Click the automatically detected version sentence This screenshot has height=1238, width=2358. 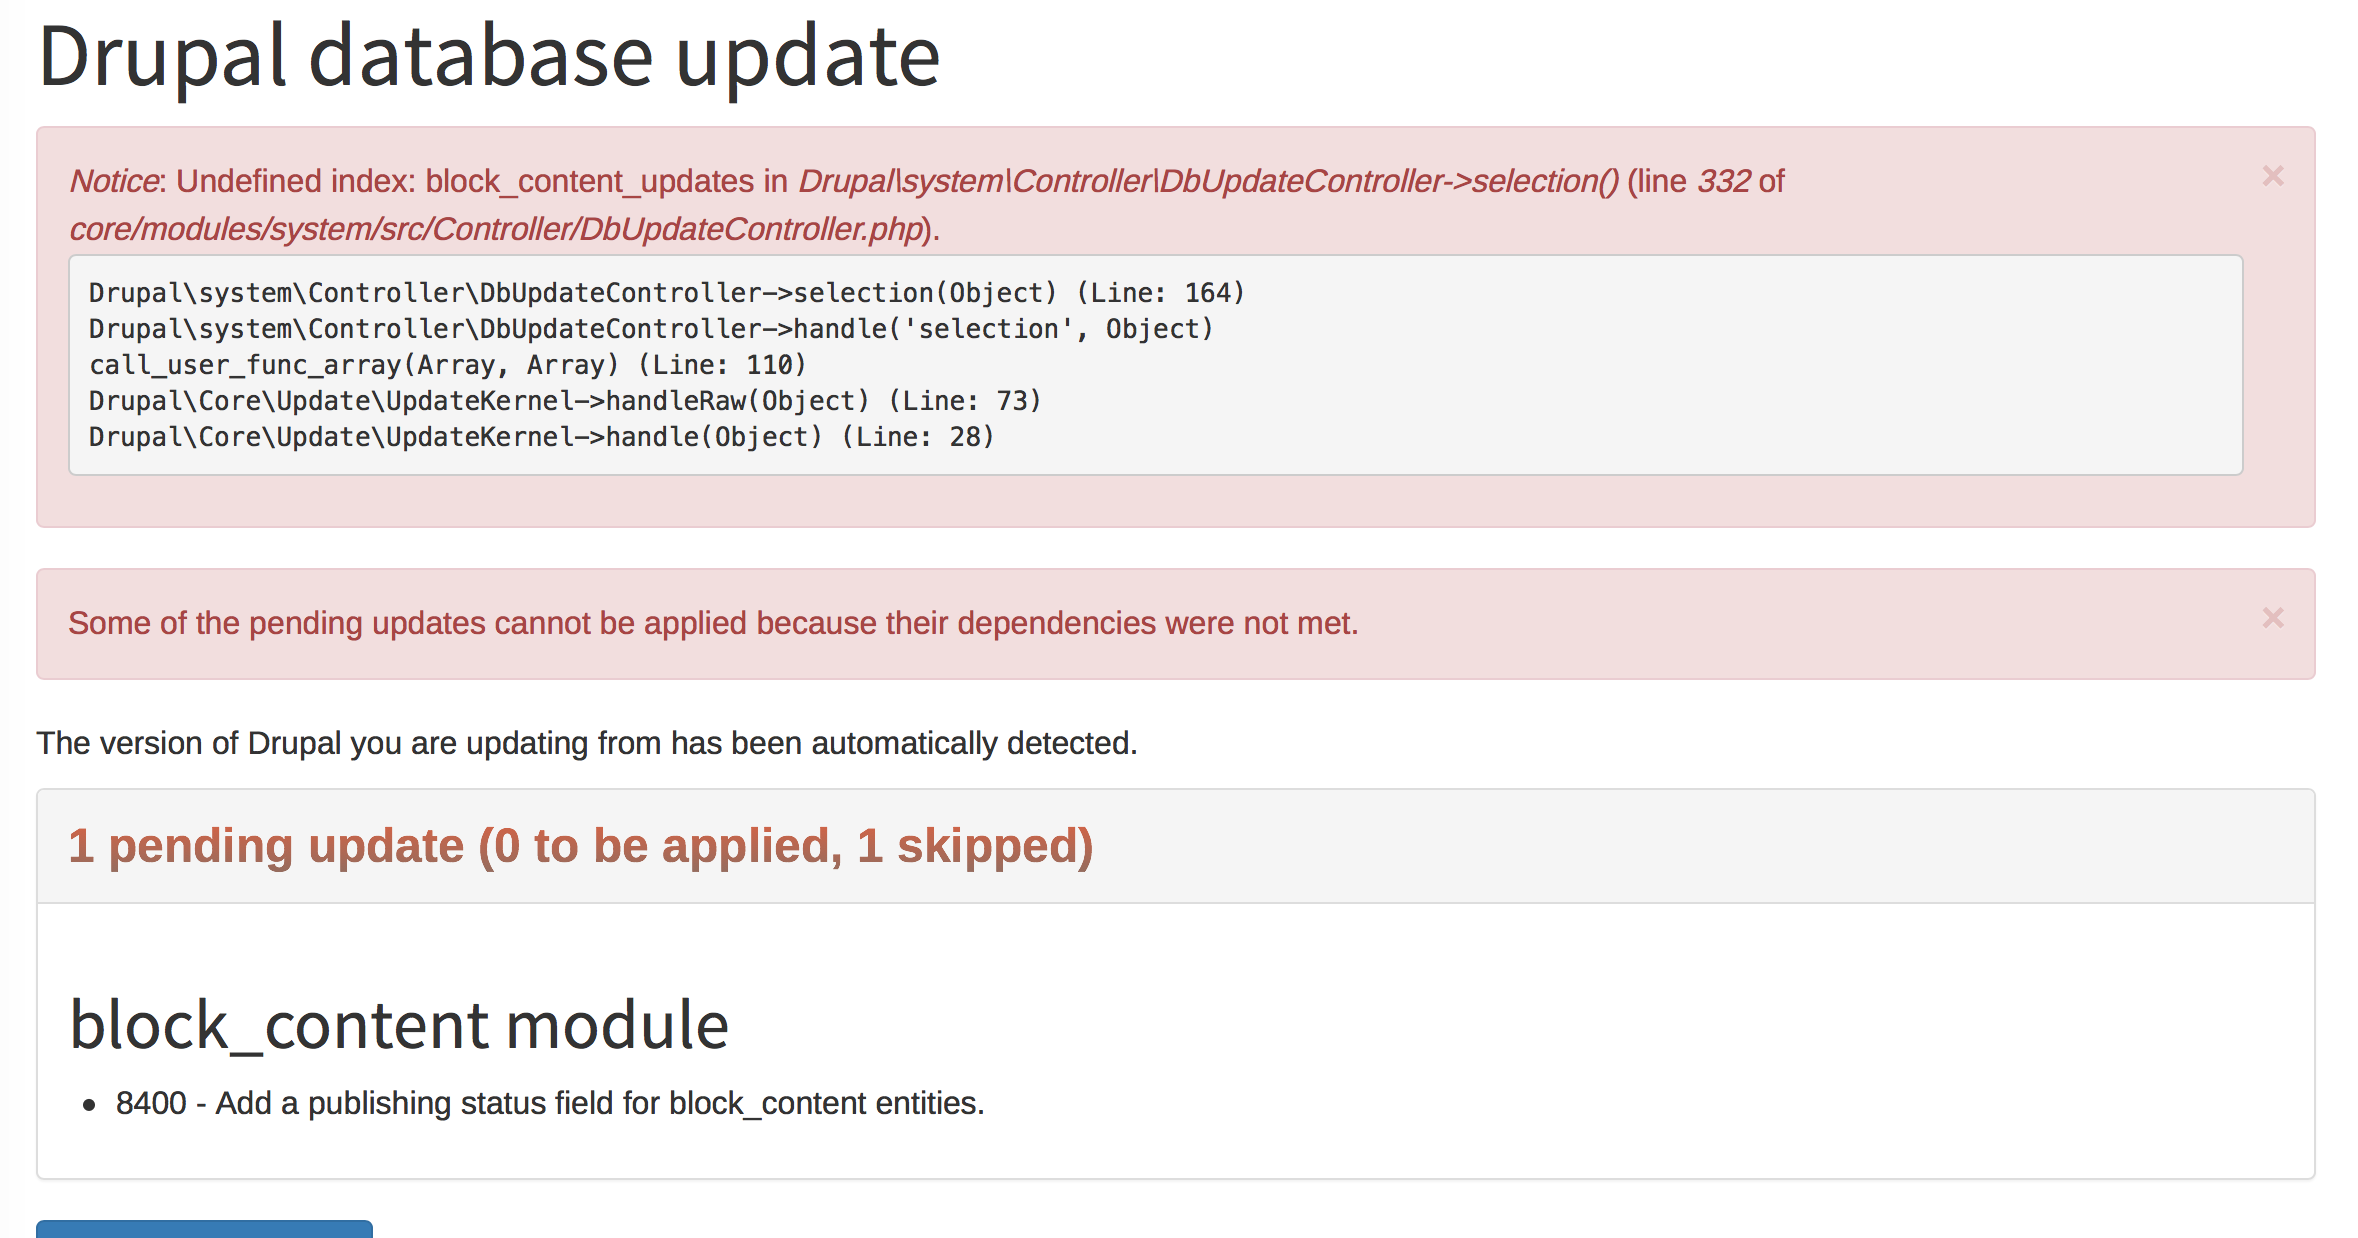[587, 743]
